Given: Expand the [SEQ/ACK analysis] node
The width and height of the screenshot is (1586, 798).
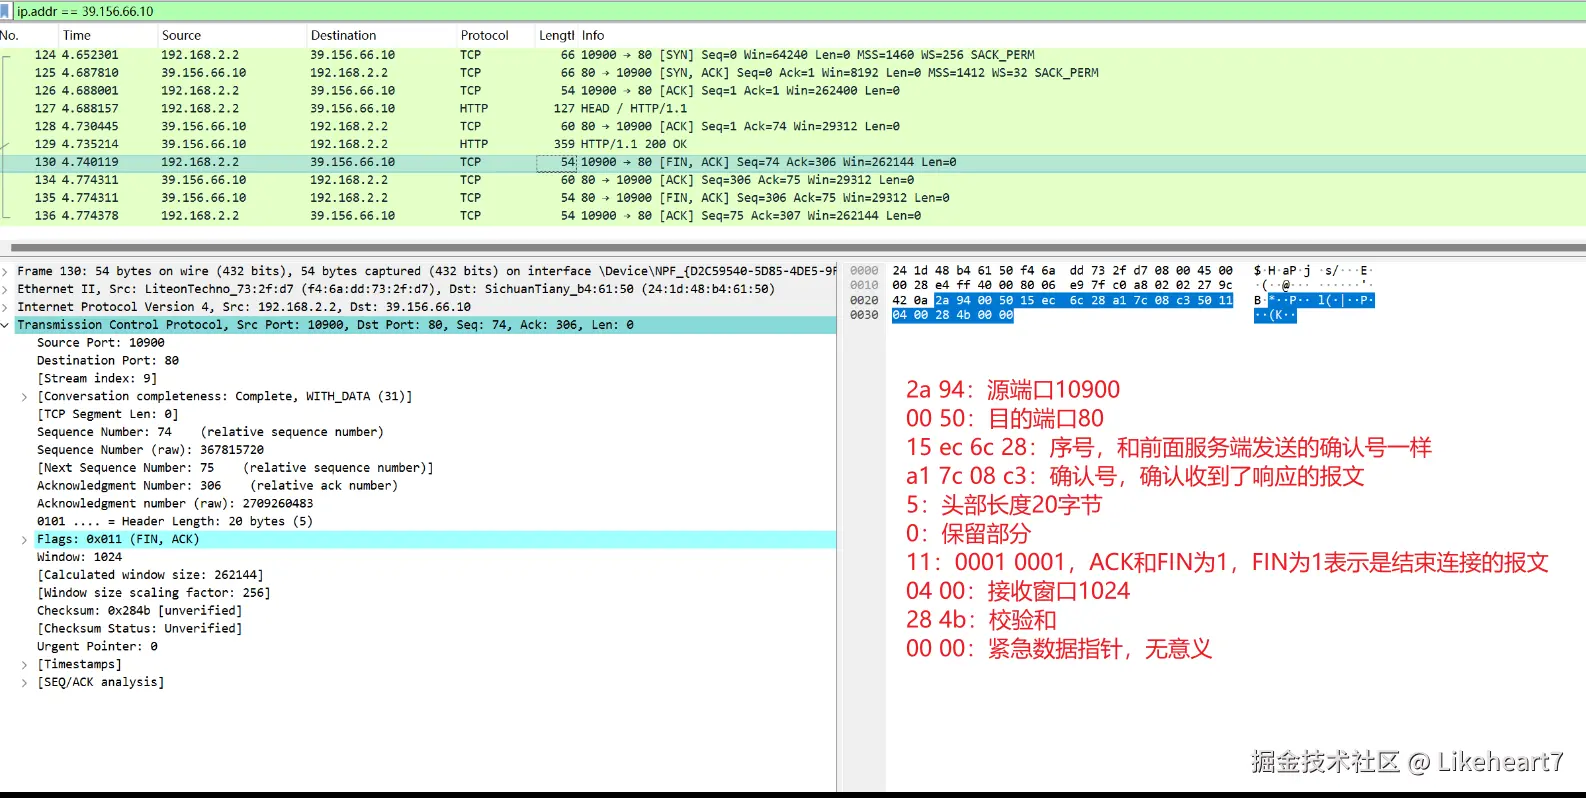Looking at the screenshot, I should point(25,683).
